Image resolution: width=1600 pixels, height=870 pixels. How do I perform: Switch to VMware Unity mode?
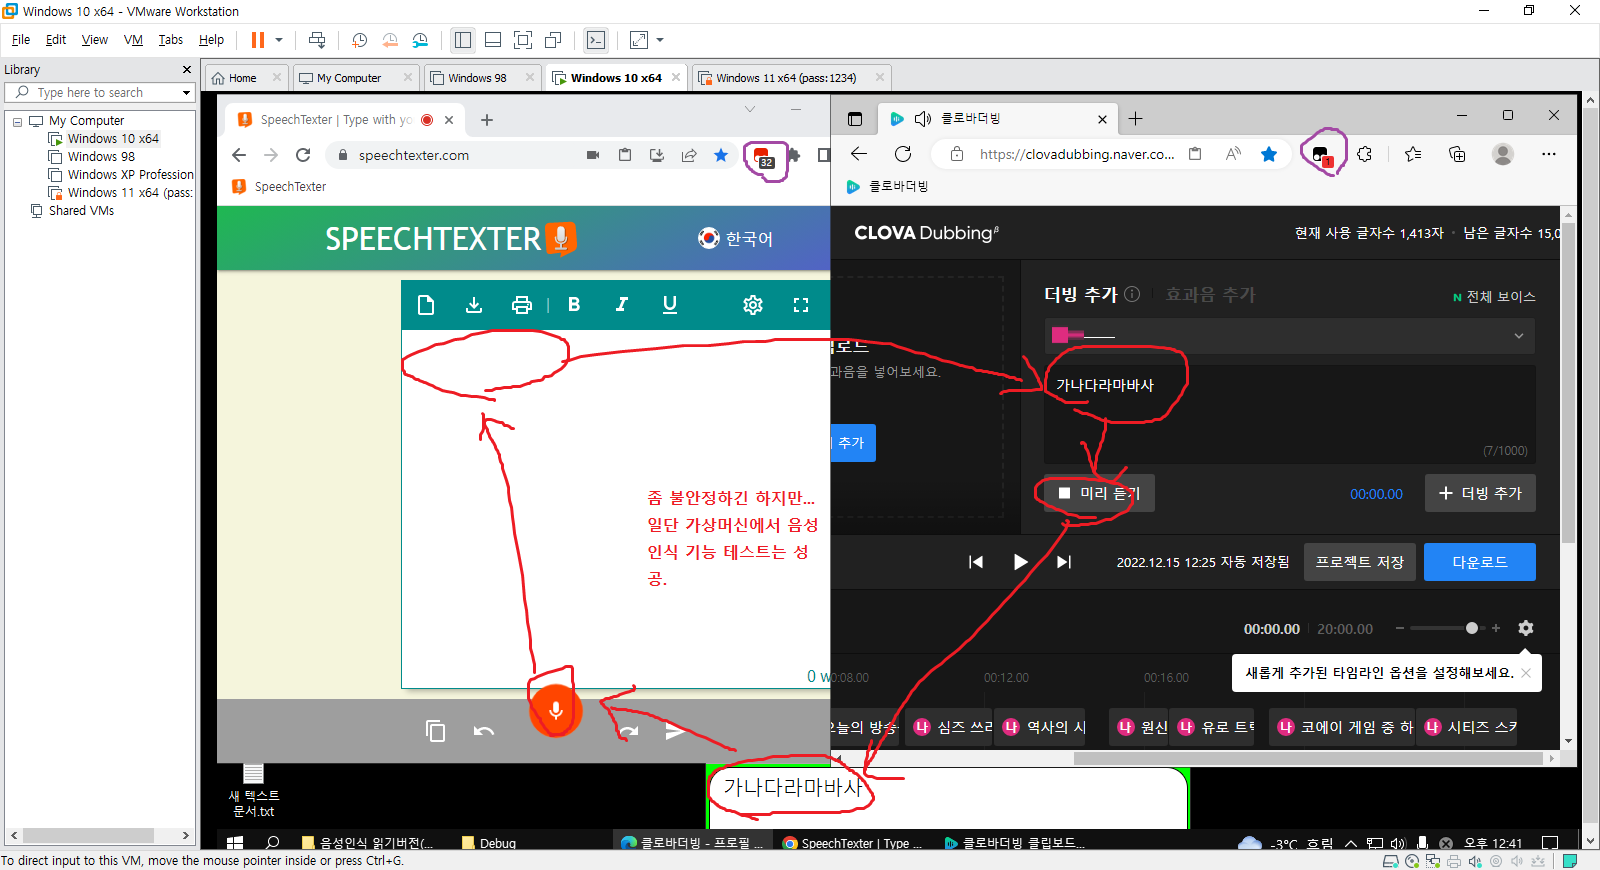pos(553,40)
